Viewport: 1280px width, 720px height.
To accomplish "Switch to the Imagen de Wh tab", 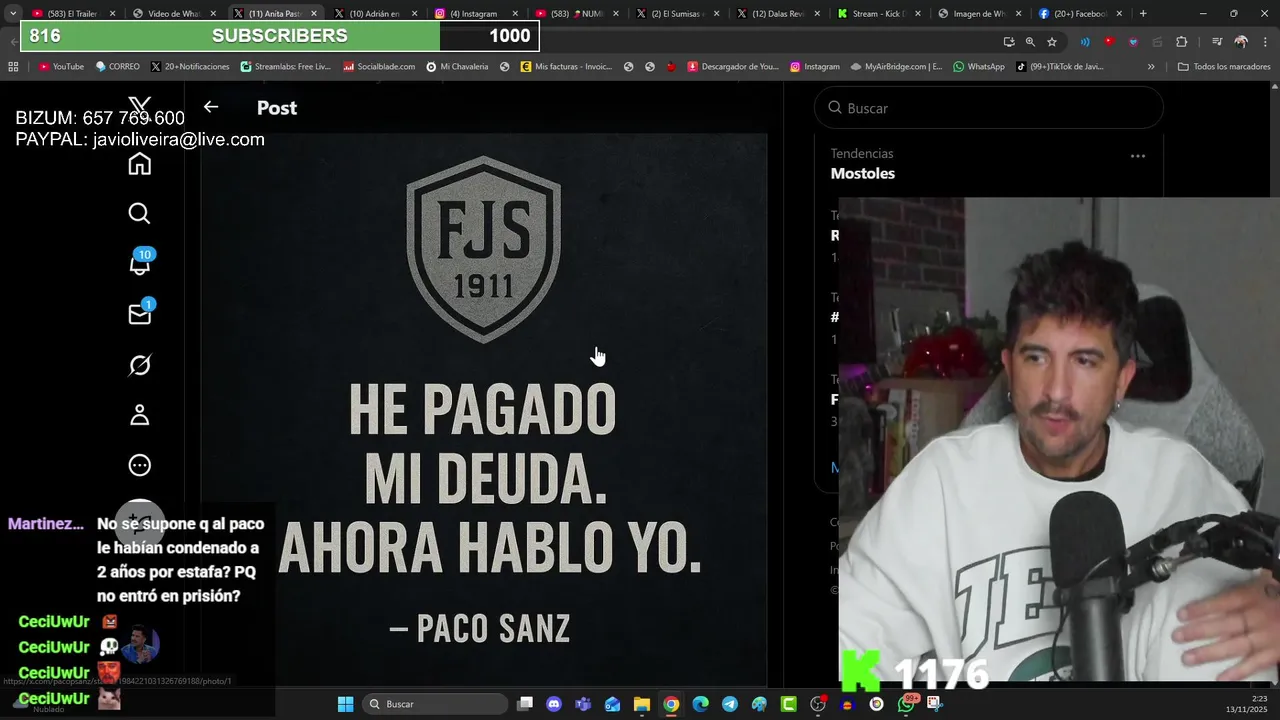I will 979,14.
